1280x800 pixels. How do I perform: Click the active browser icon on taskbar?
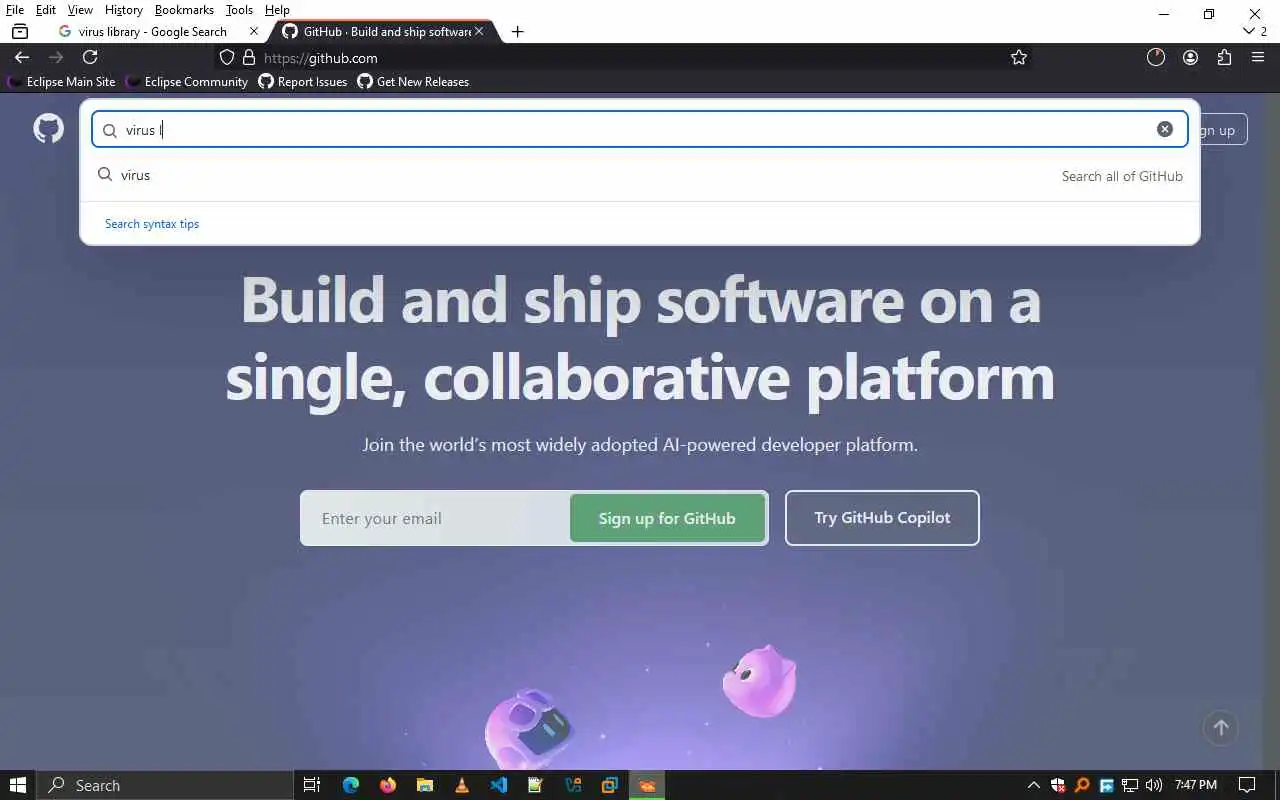click(x=647, y=785)
